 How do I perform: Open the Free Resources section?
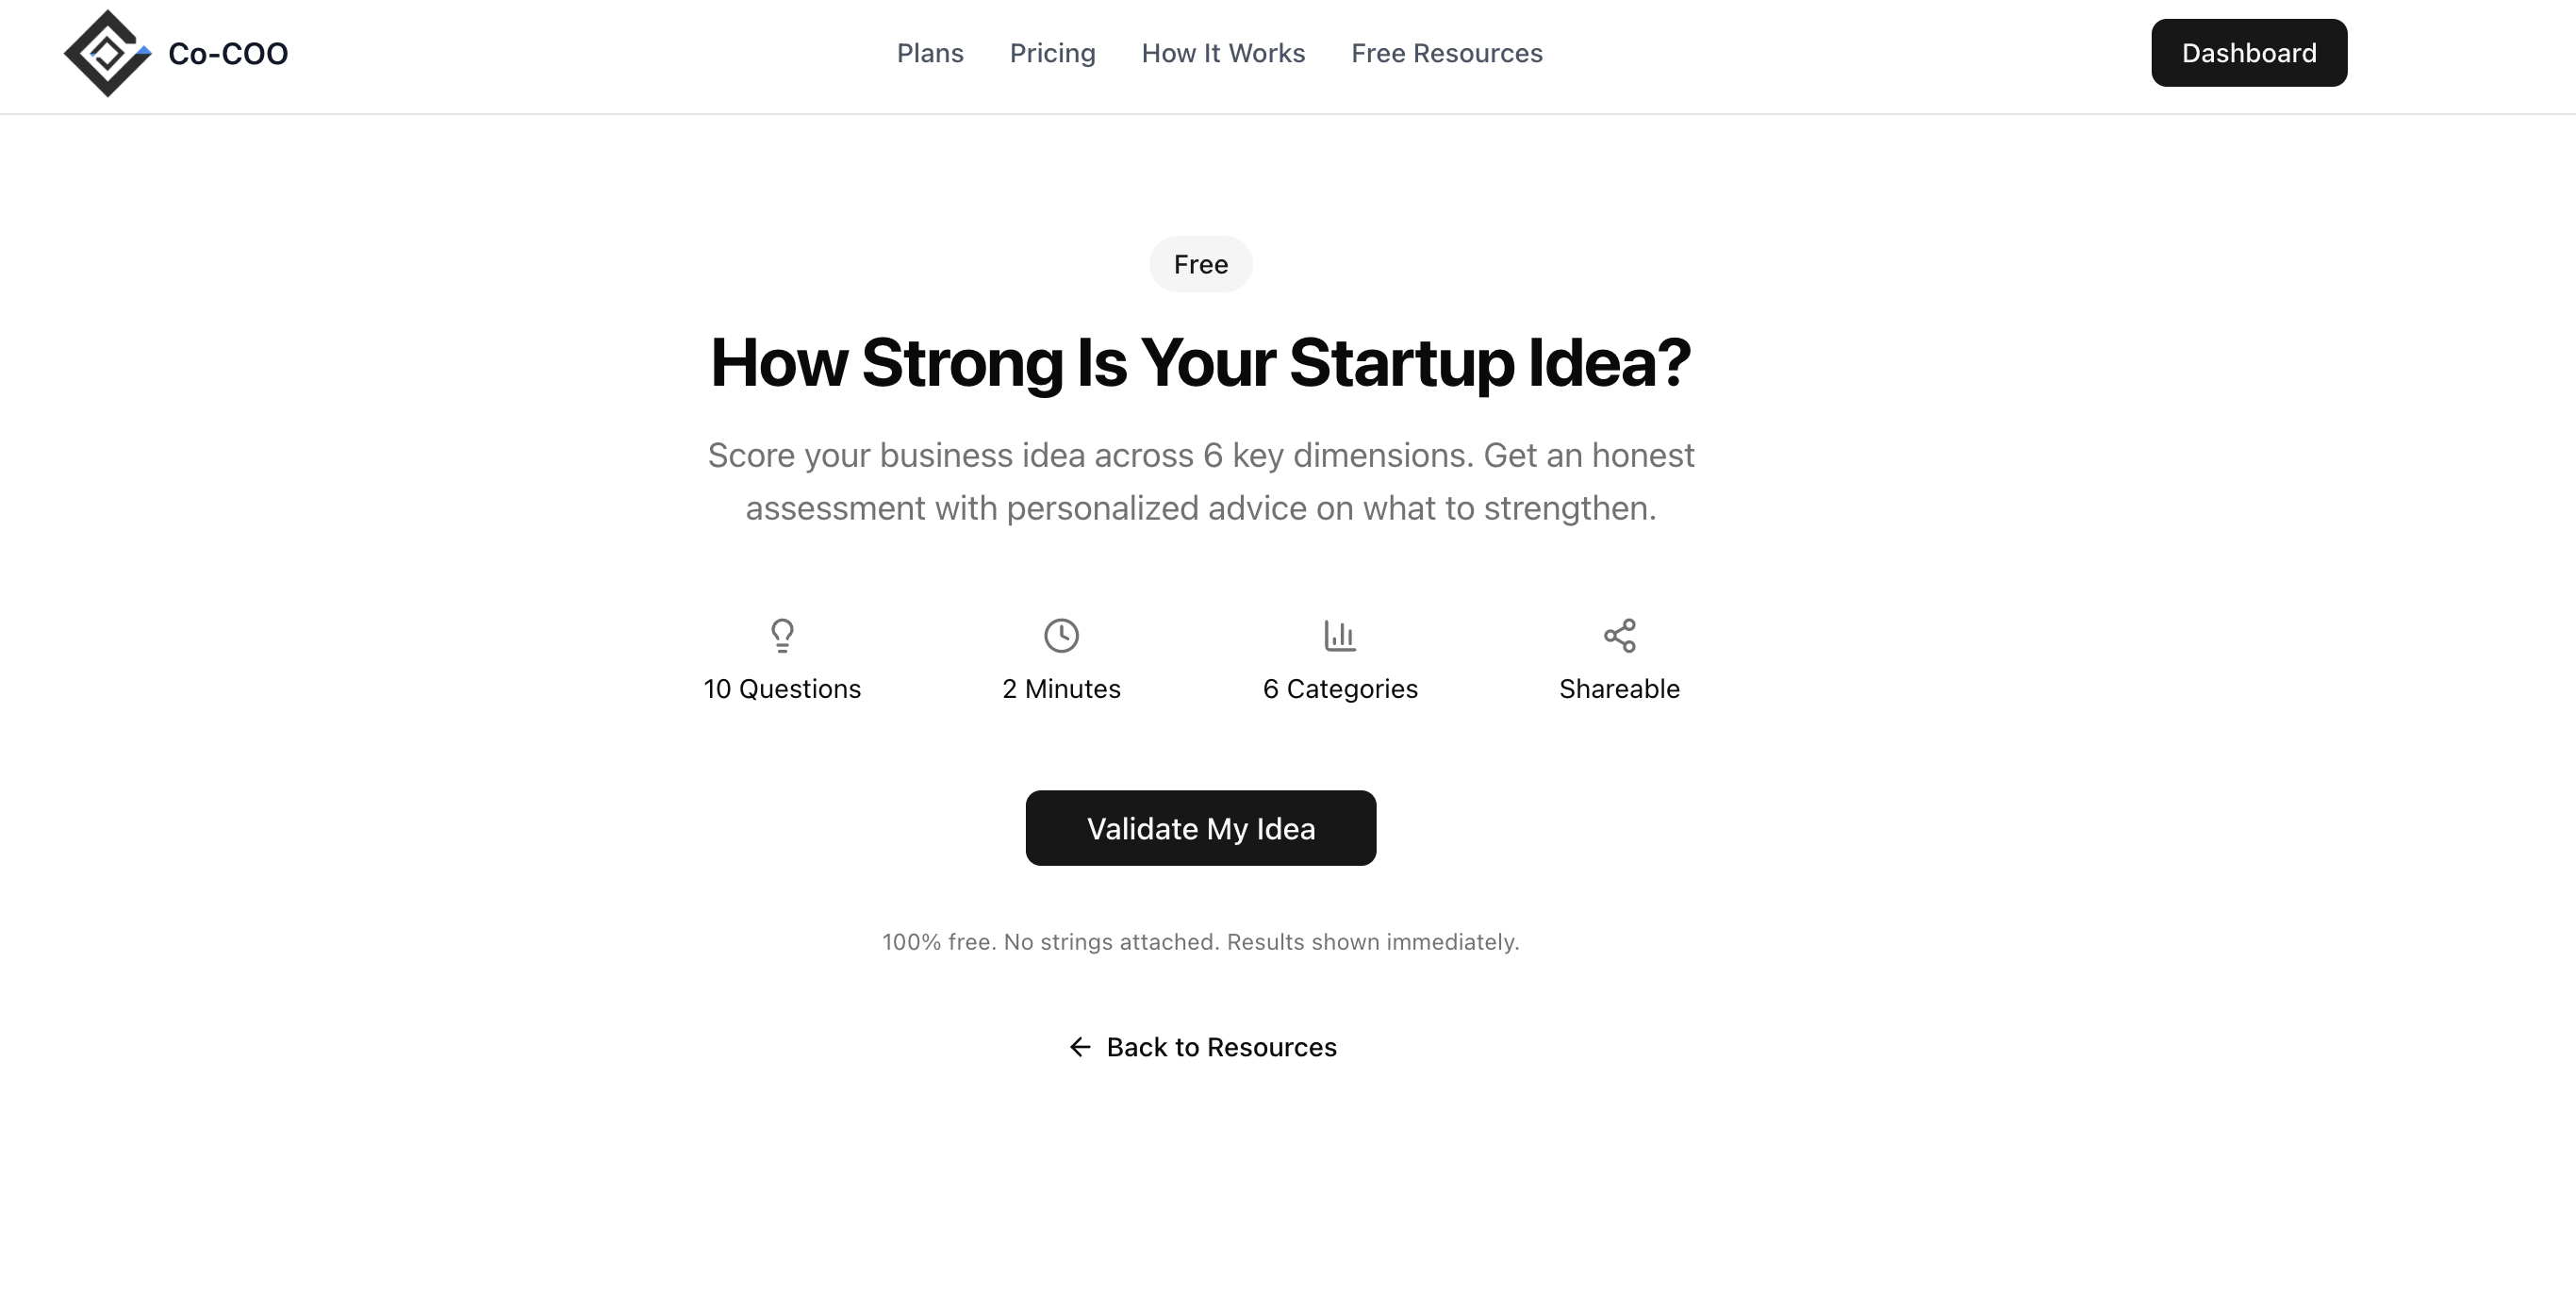(x=1446, y=53)
